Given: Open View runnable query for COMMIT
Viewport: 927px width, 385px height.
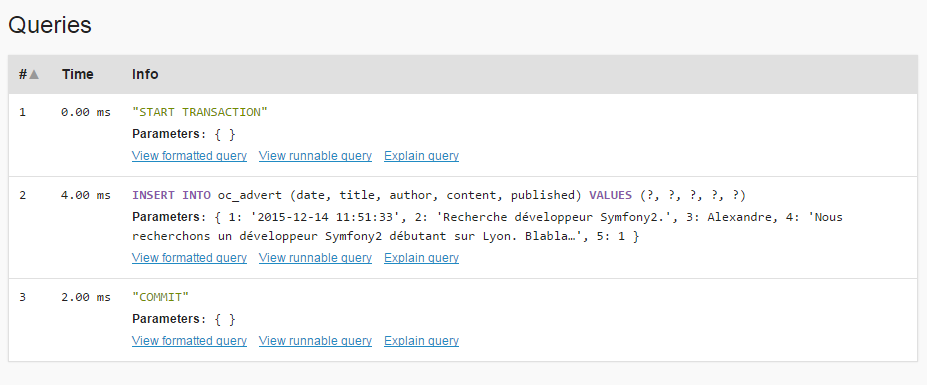Looking at the screenshot, I should 315,341.
